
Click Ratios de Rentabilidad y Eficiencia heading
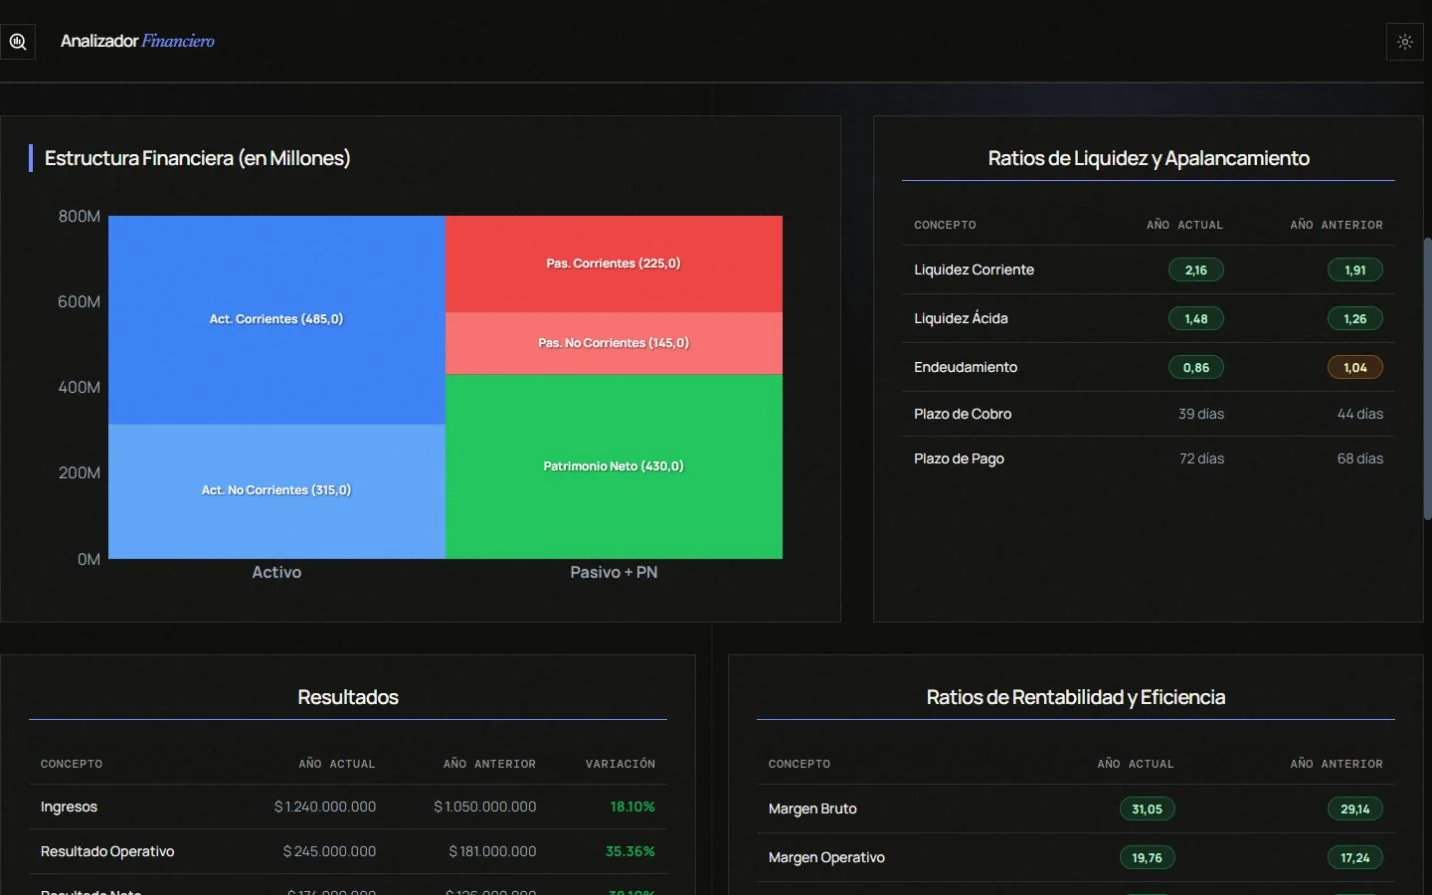1075,697
